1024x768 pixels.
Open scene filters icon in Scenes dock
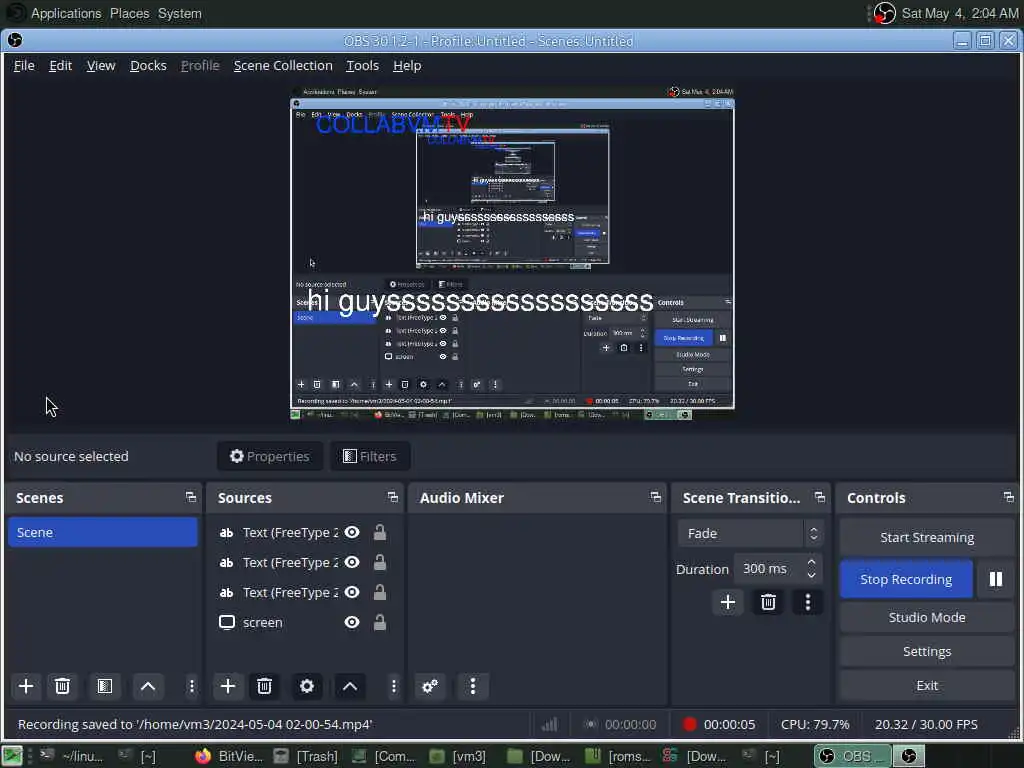point(104,686)
